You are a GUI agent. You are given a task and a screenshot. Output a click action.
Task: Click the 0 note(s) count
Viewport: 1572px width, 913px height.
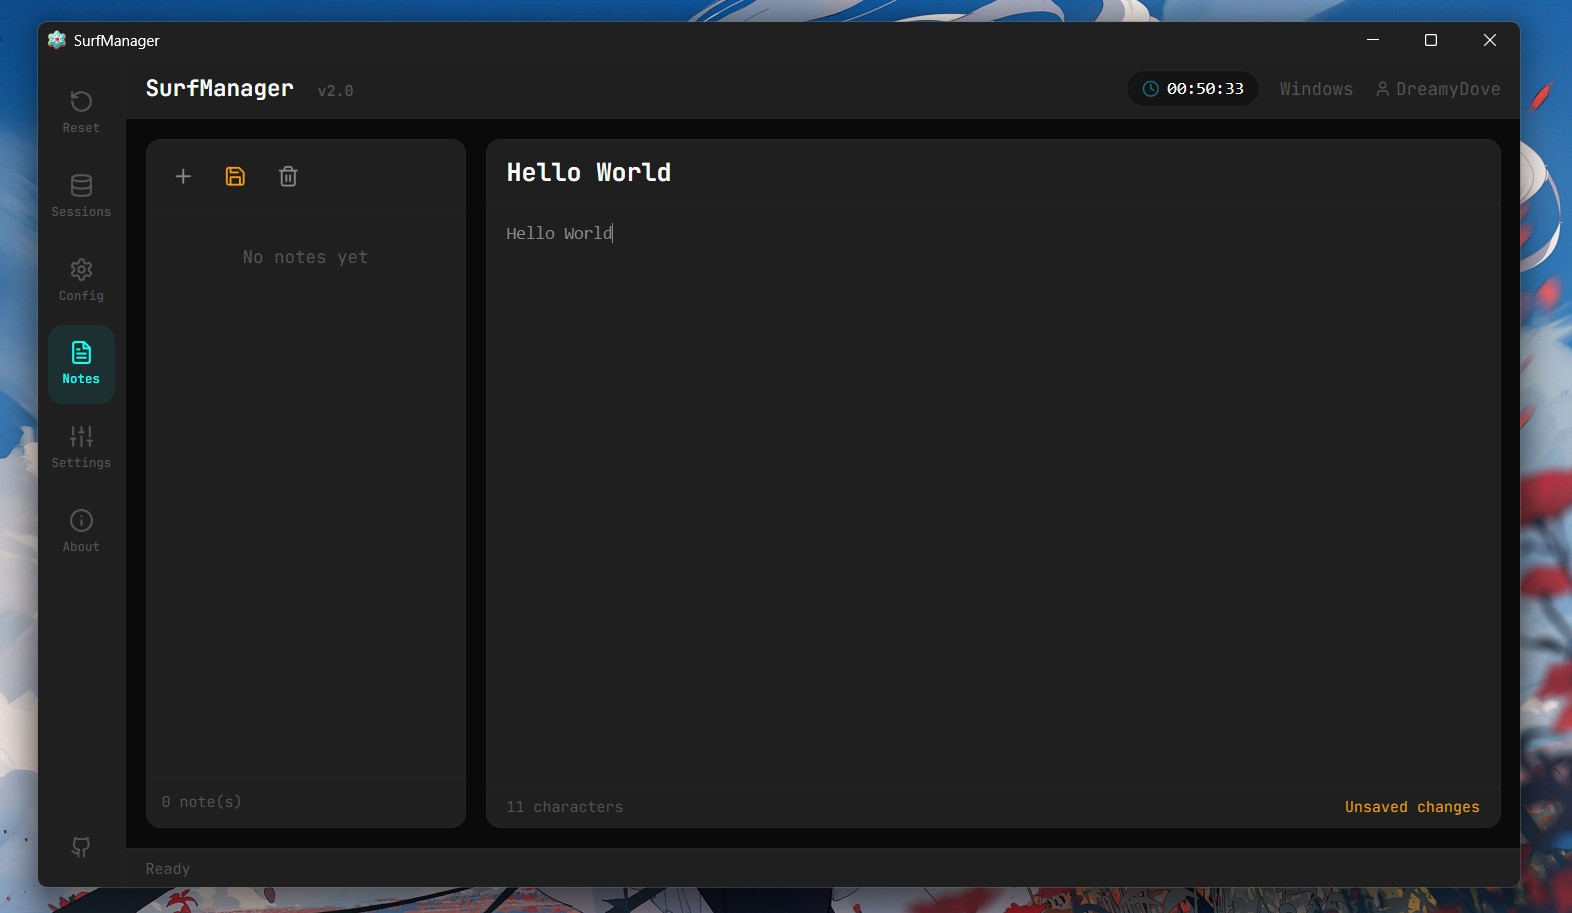pos(202,802)
